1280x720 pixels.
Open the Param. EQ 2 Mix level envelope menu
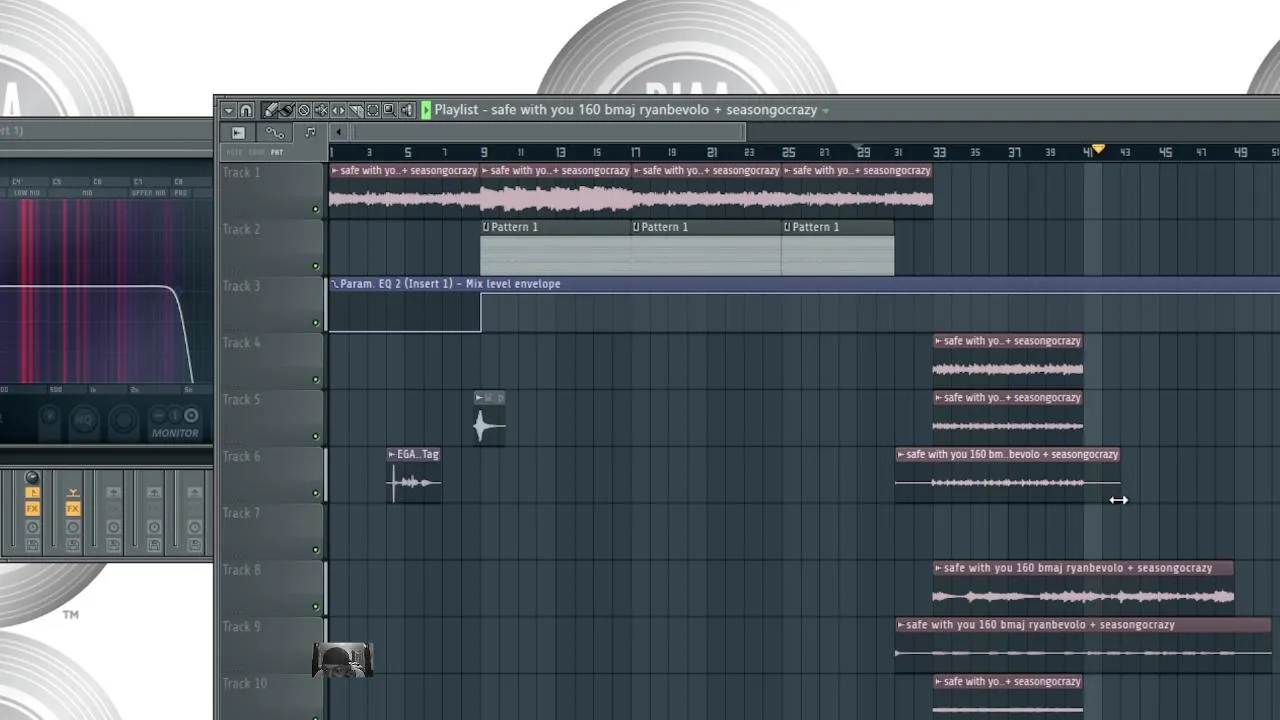335,284
